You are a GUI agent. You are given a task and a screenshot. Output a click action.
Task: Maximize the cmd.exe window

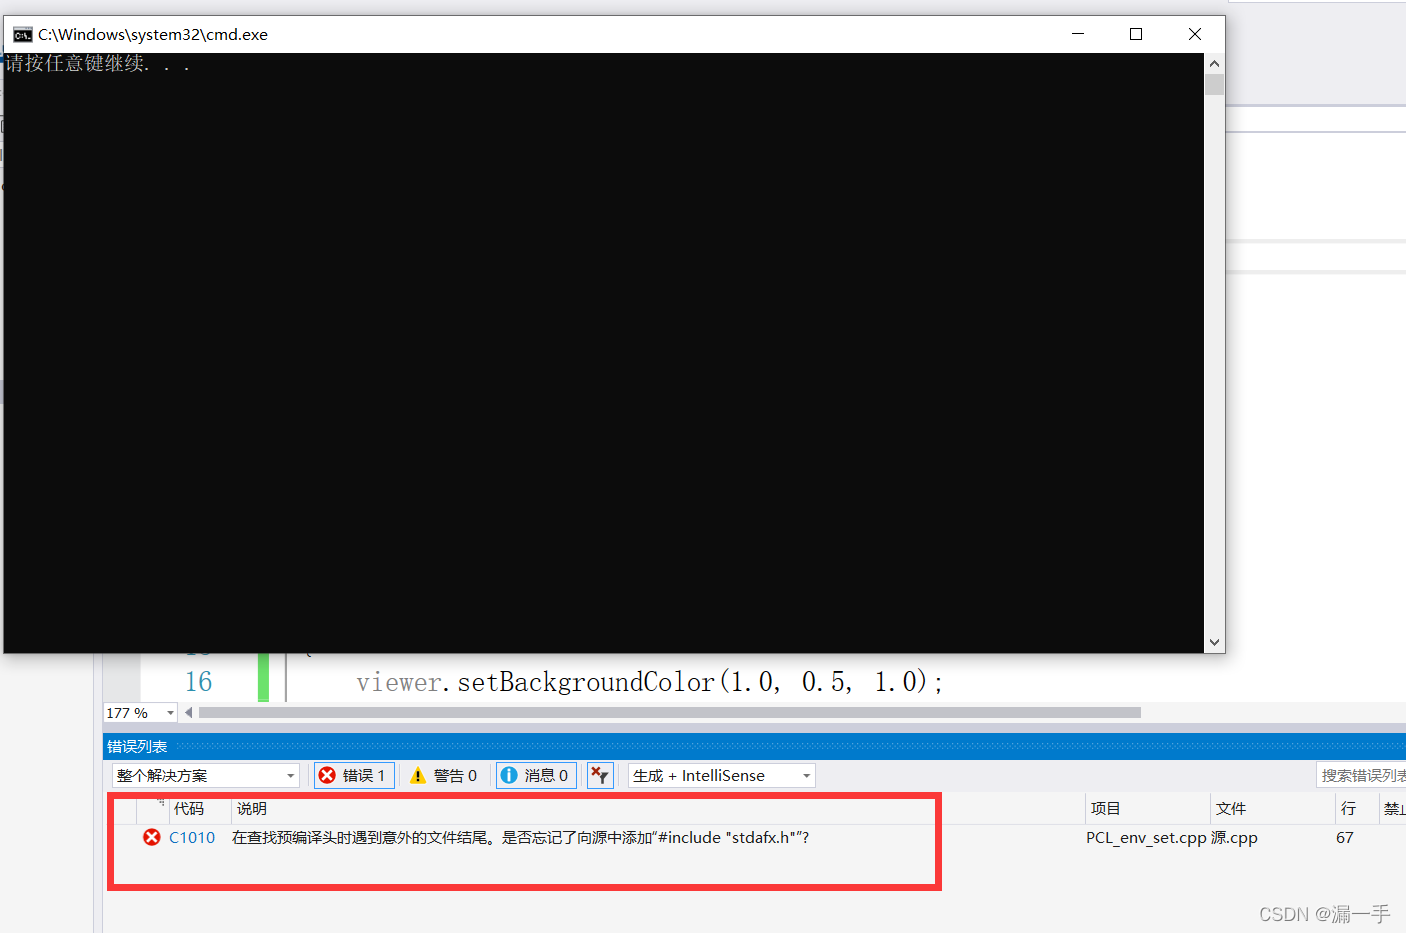click(x=1136, y=34)
